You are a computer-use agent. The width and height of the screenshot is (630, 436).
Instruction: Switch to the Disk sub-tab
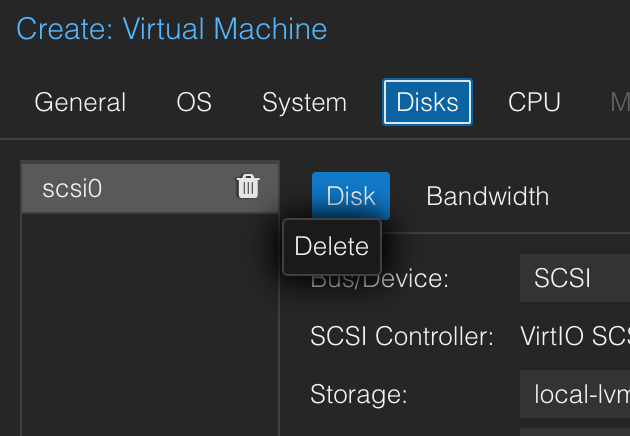(350, 196)
